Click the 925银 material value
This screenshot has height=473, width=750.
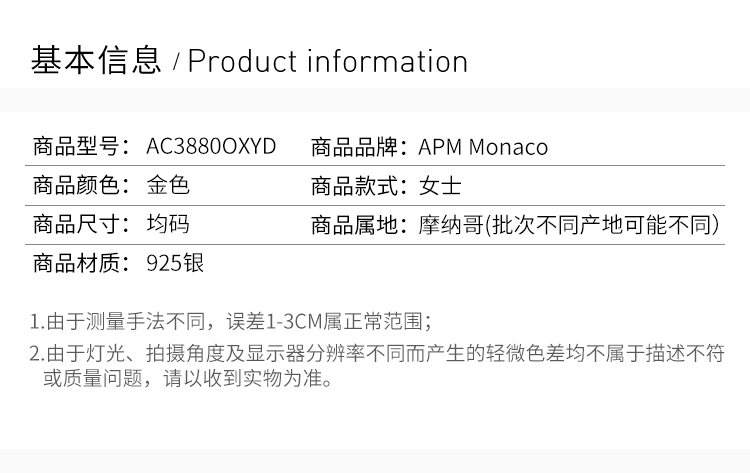pyautogui.click(x=176, y=264)
